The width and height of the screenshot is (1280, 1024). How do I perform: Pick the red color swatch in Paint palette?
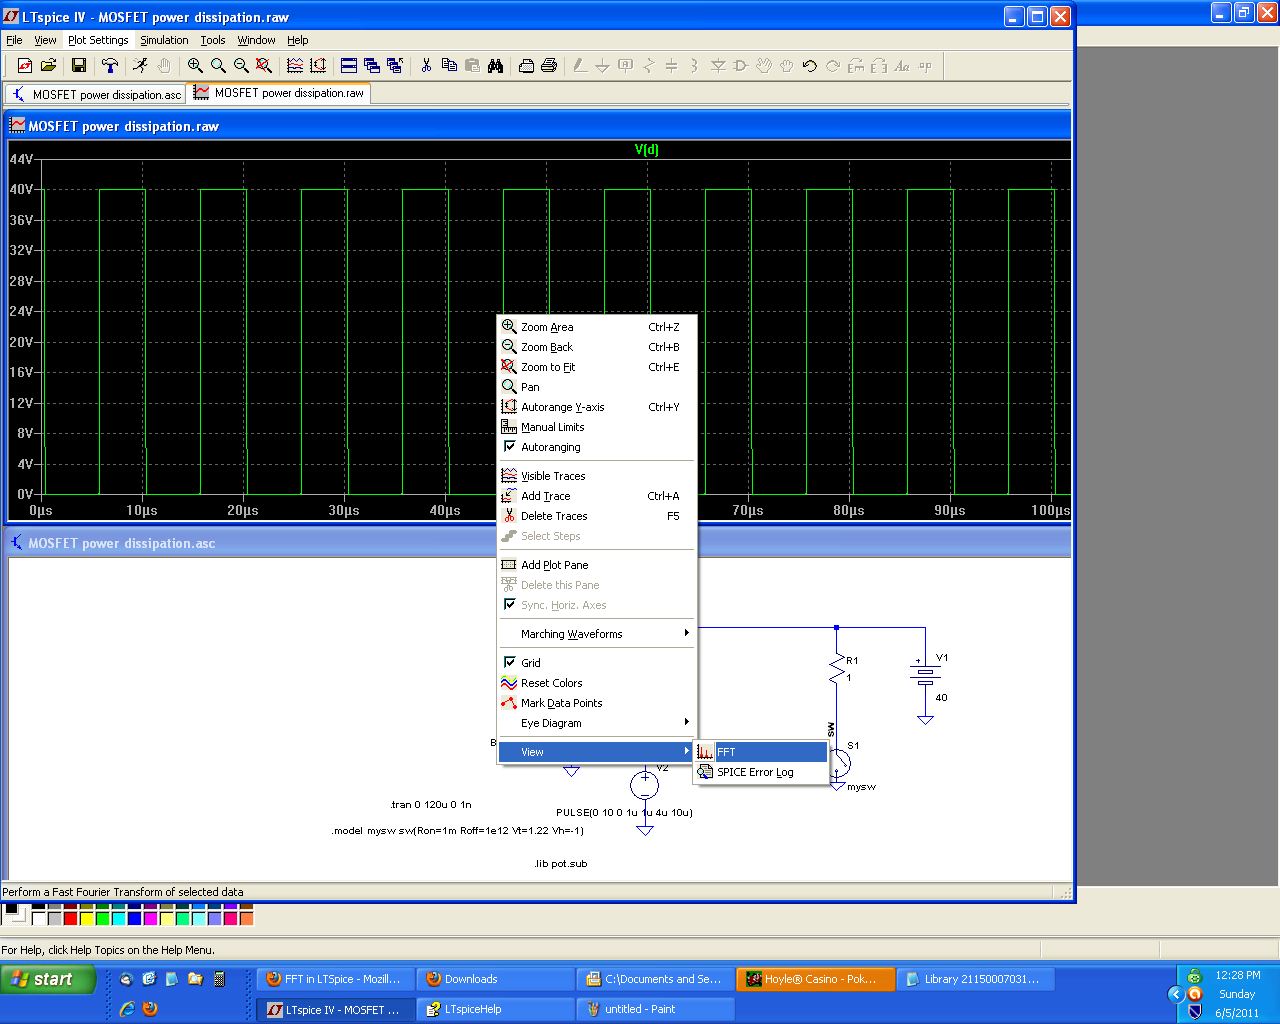coord(70,918)
